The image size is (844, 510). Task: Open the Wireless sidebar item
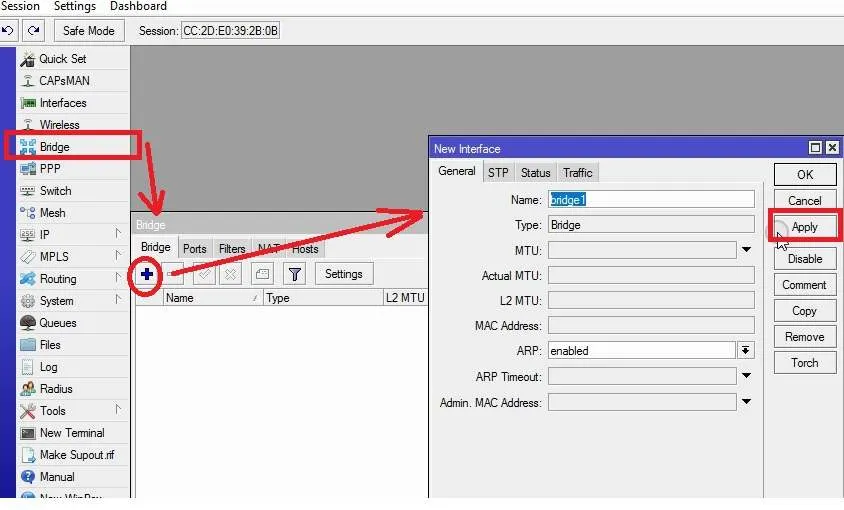tap(59, 125)
